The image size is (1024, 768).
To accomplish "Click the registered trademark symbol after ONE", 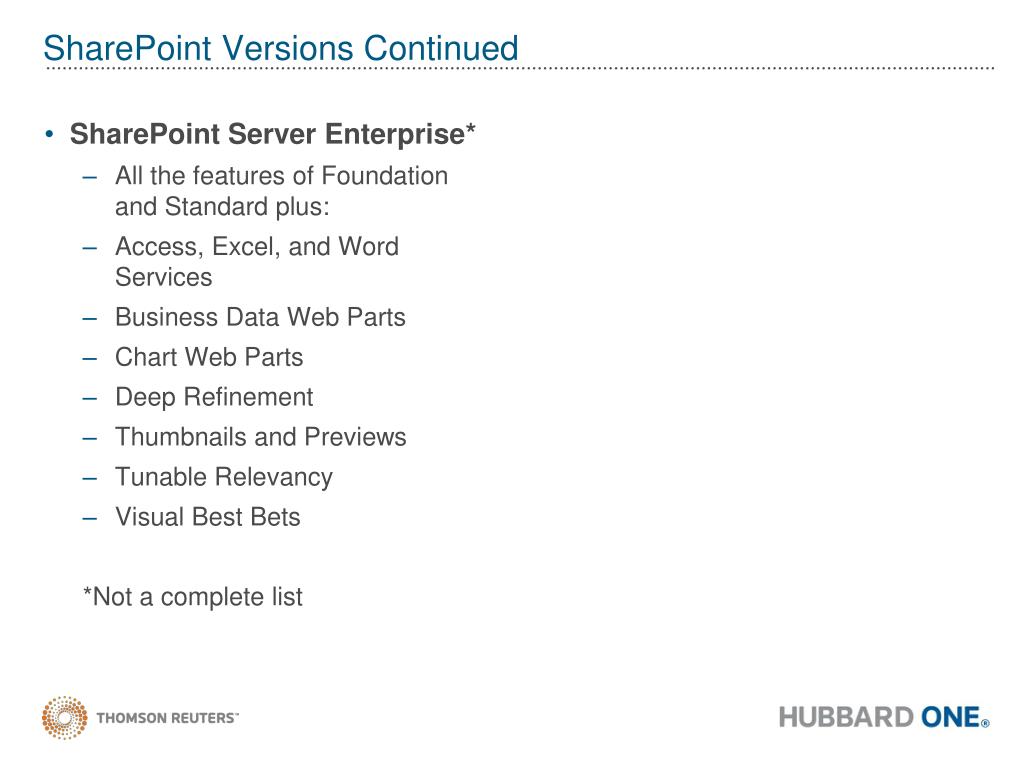I will [985, 723].
